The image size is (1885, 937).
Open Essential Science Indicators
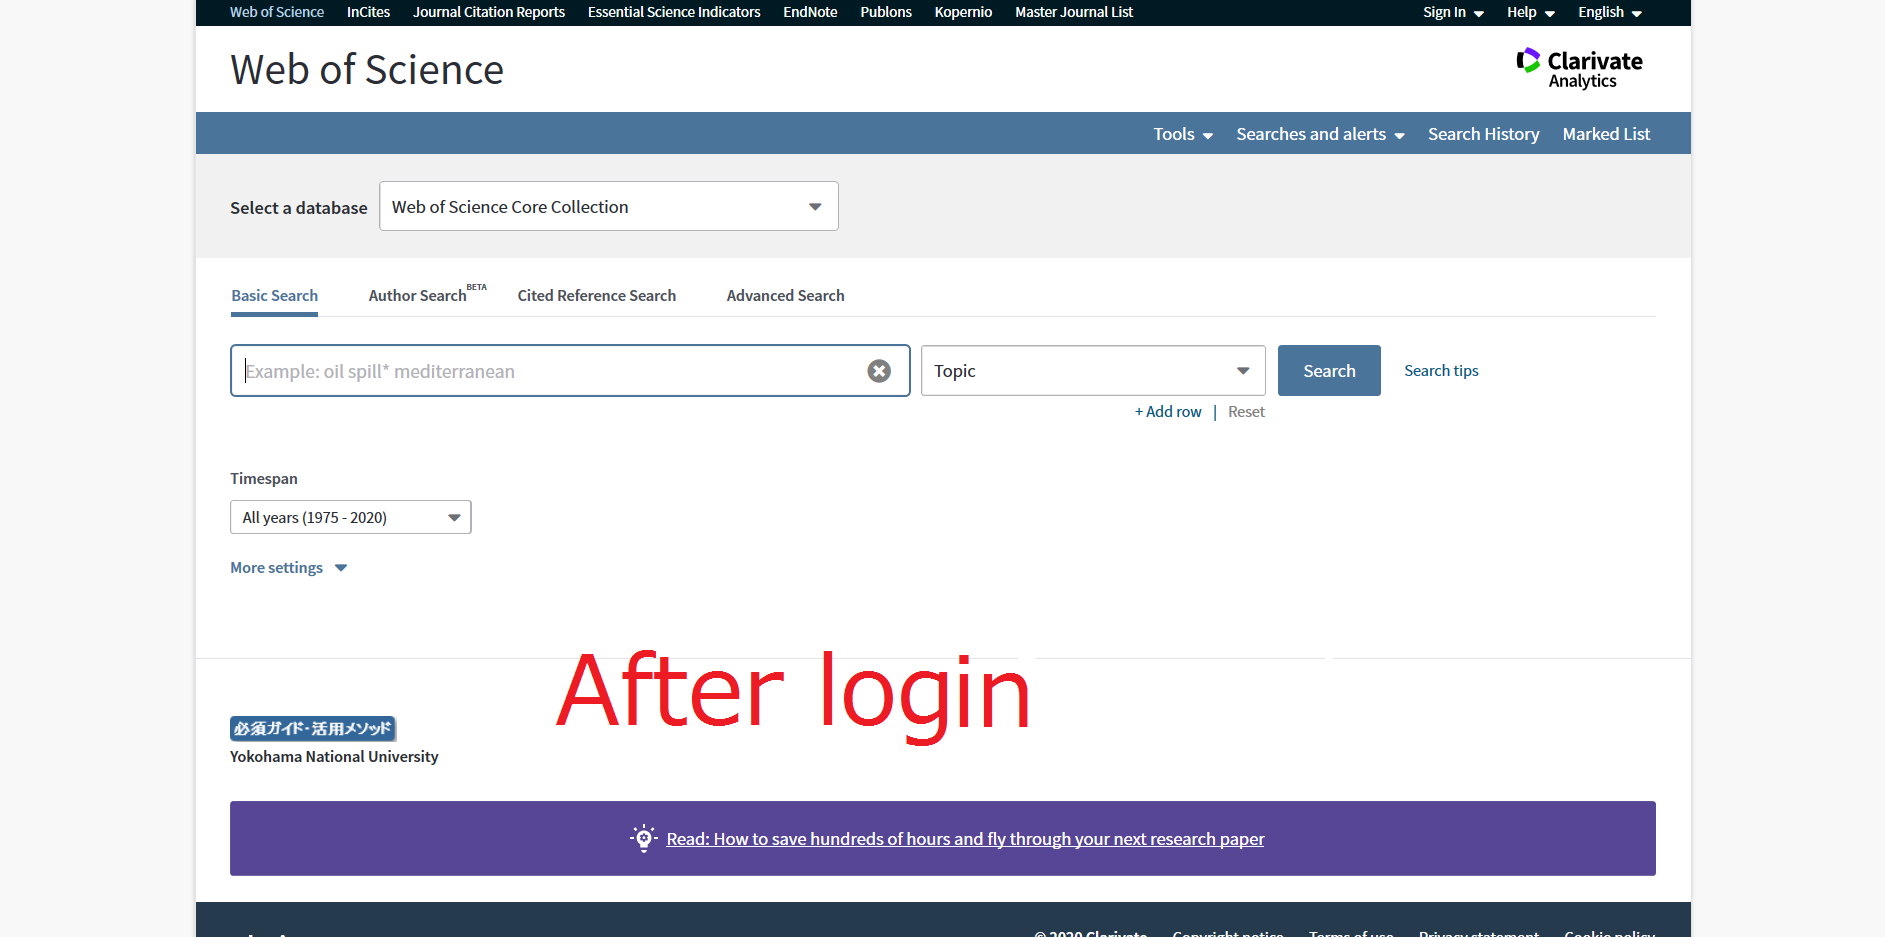coord(674,12)
